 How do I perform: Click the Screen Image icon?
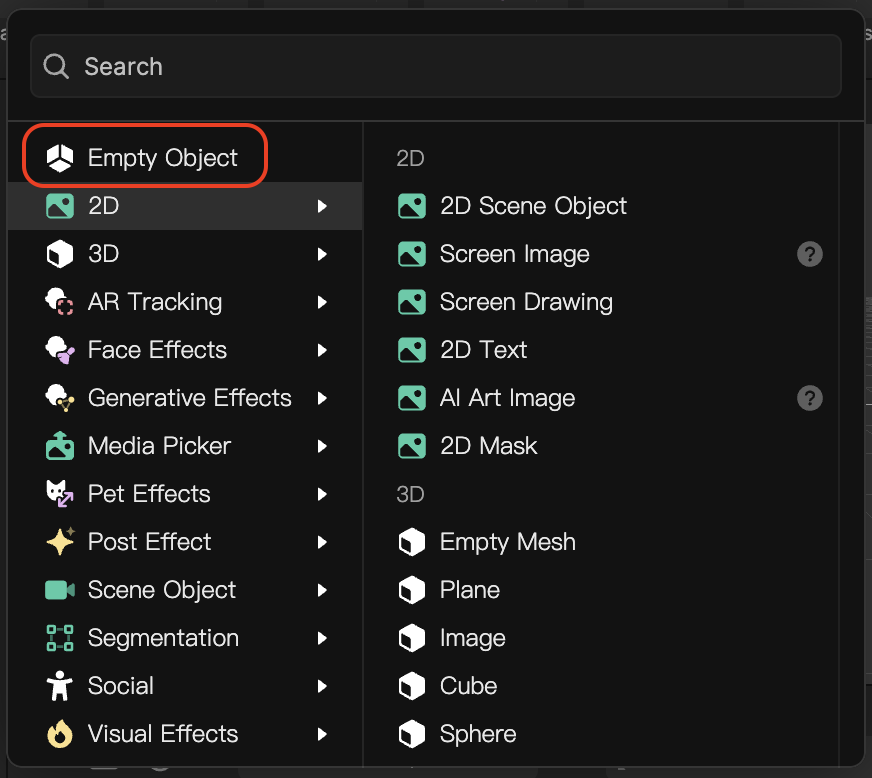click(412, 254)
